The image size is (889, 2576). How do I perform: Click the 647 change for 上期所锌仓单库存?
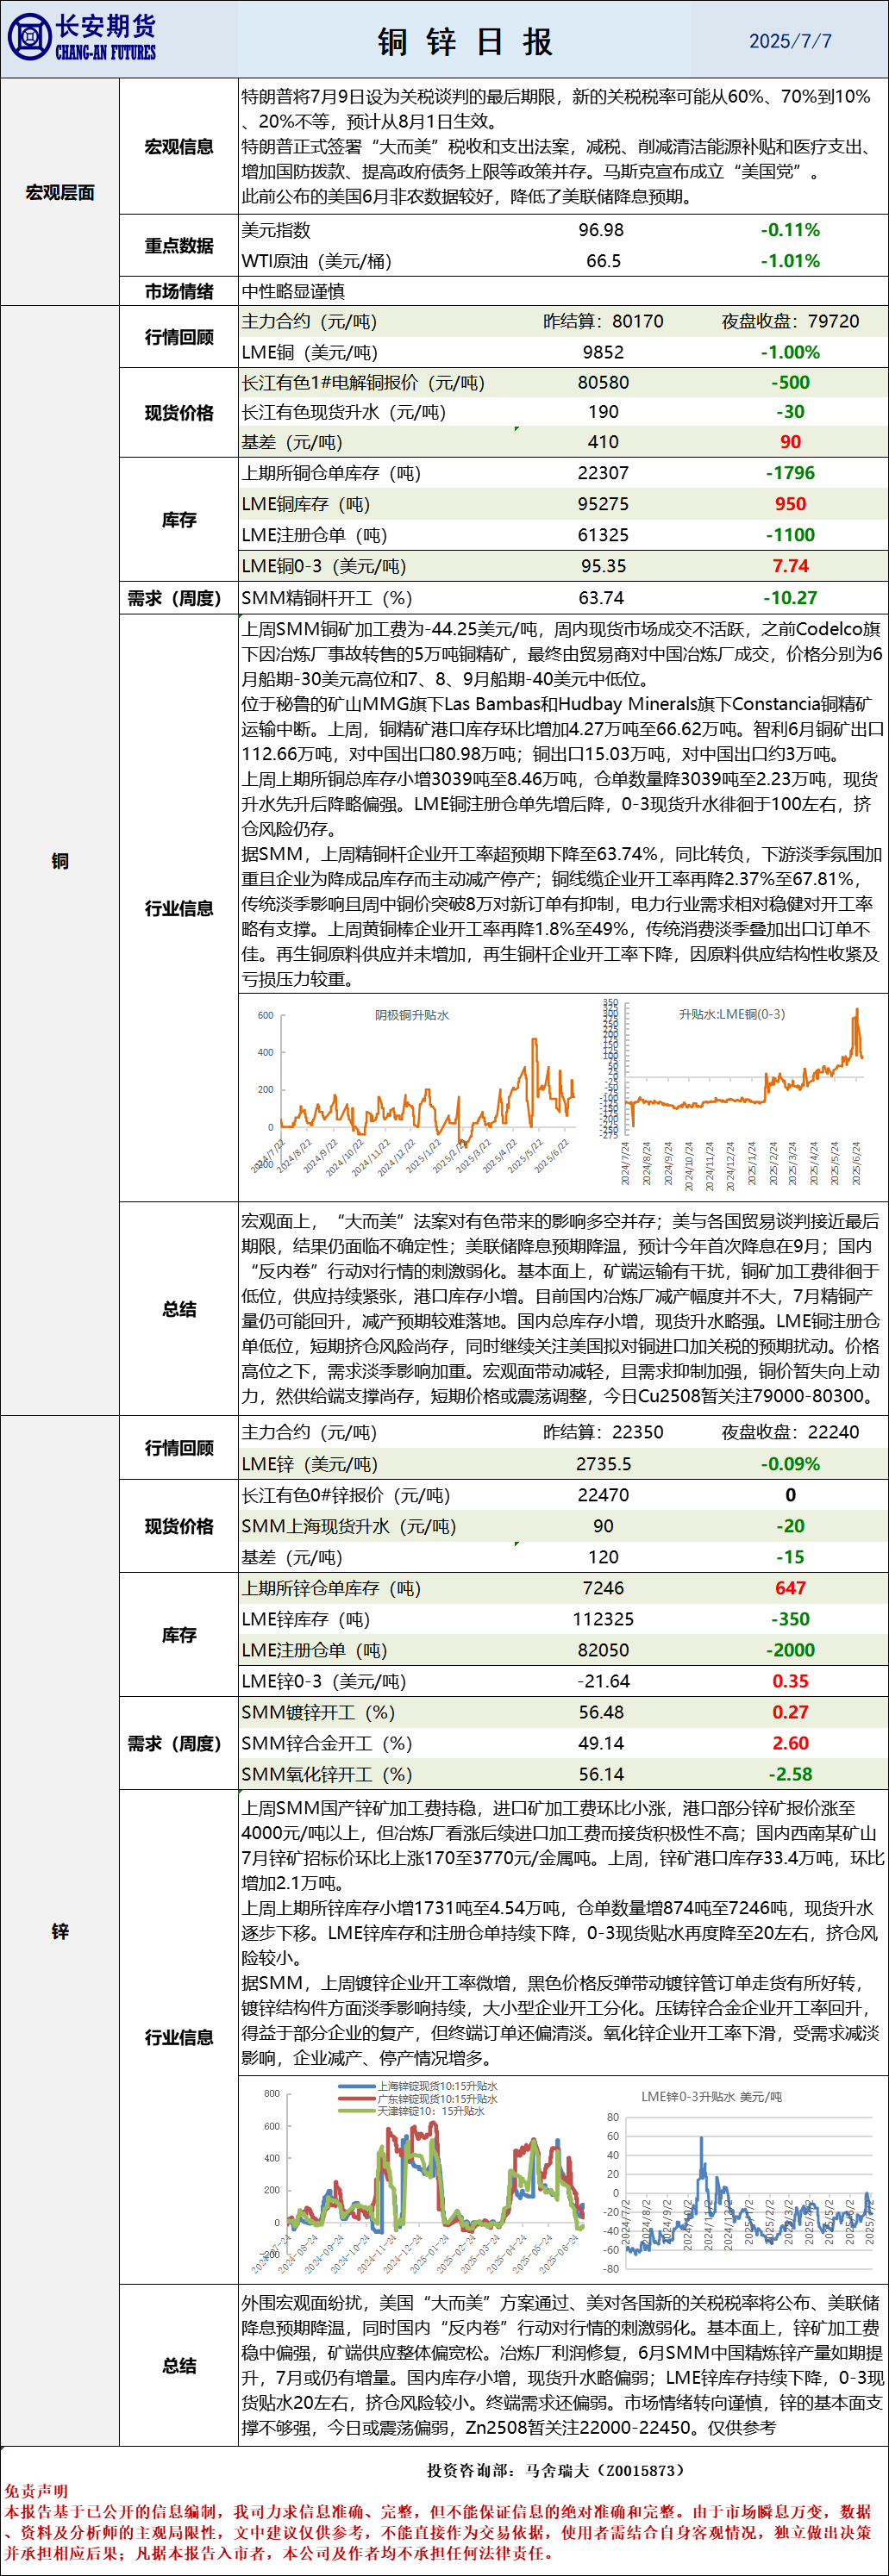click(790, 1588)
